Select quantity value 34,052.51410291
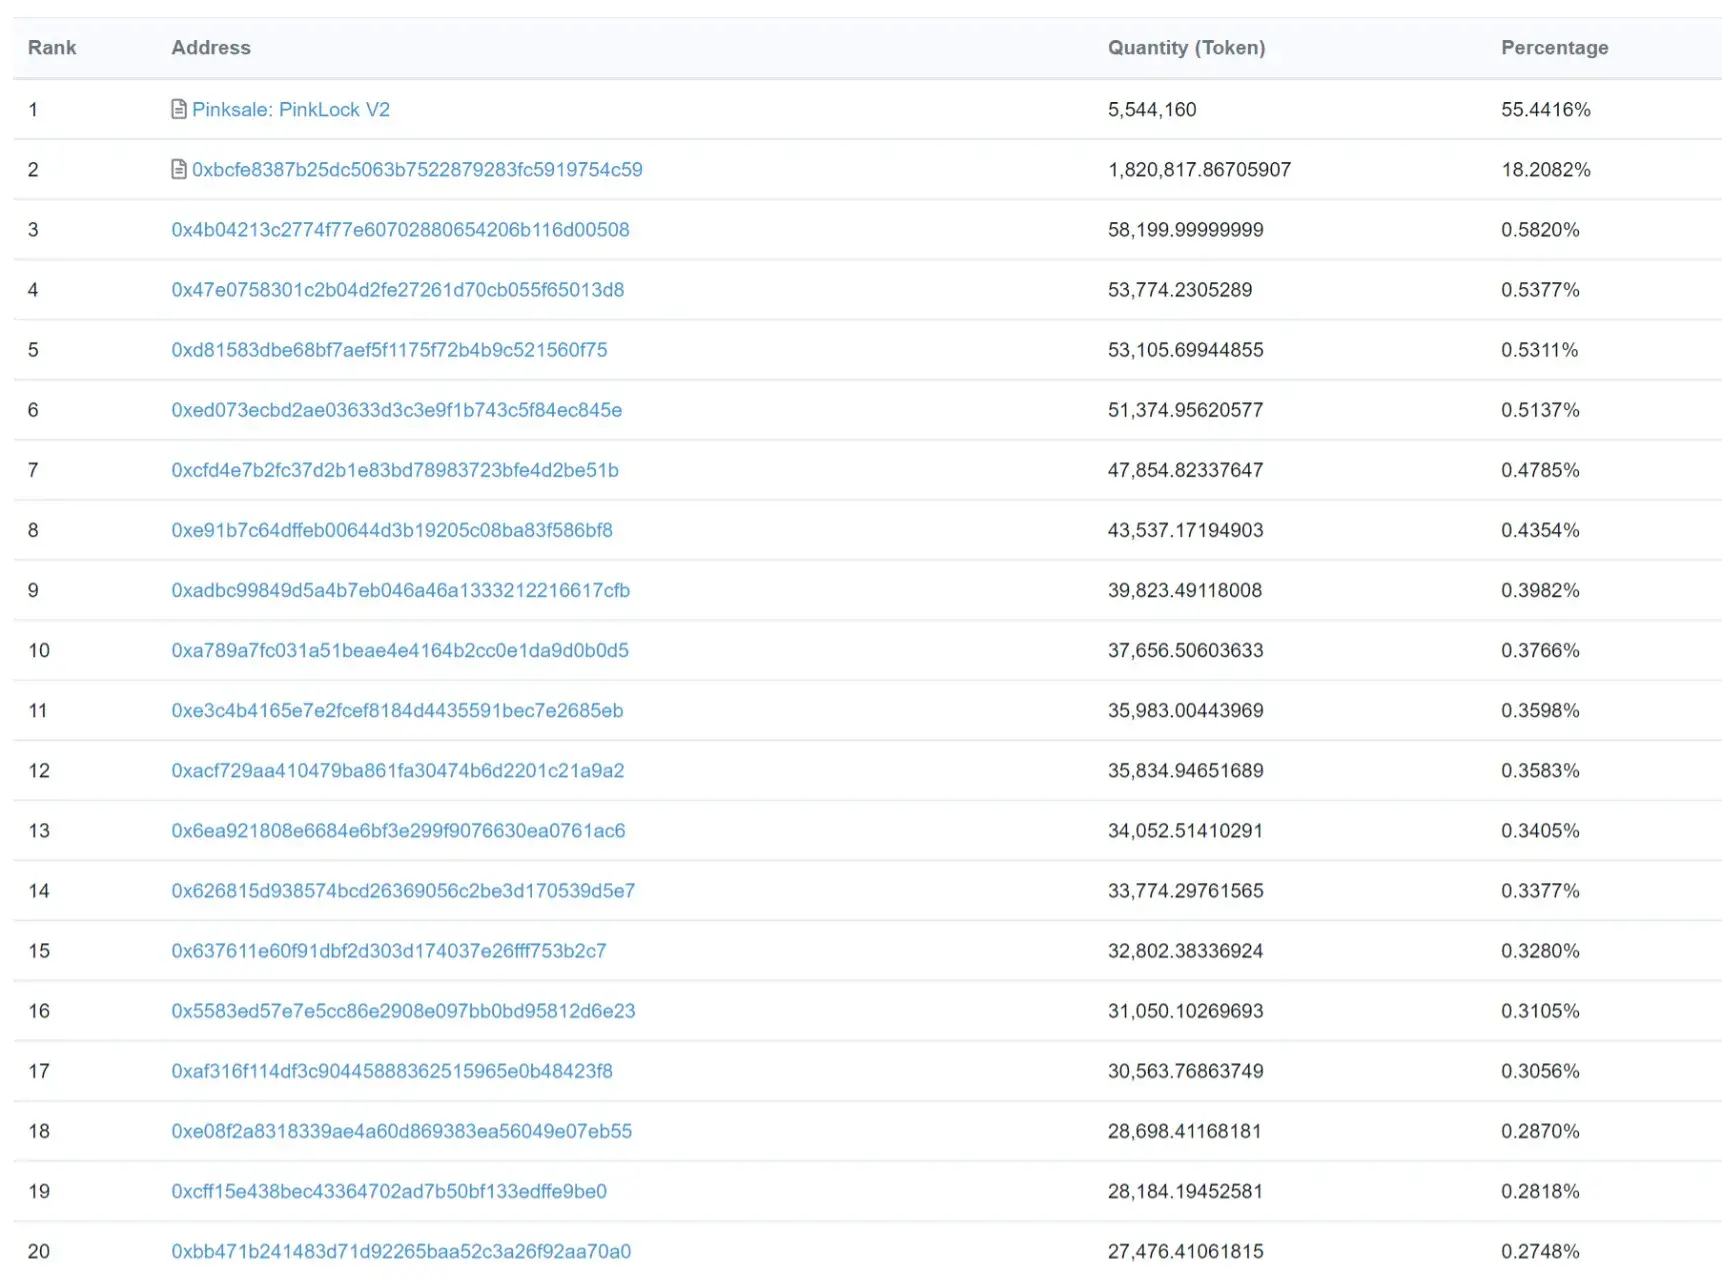This screenshot has height=1279, width=1722. [1185, 829]
